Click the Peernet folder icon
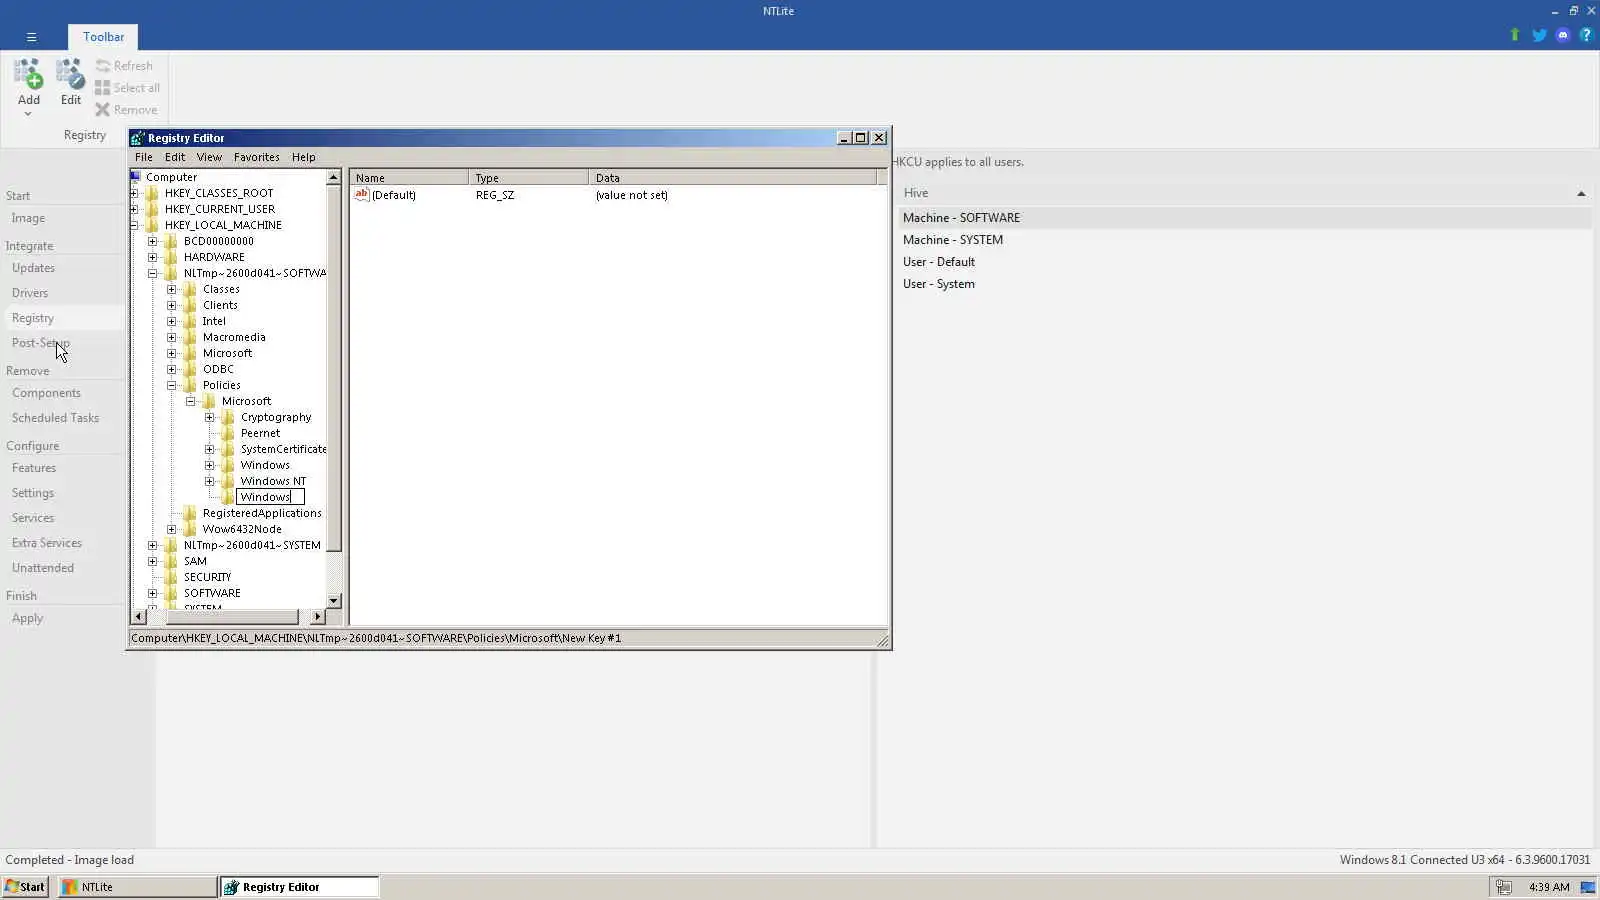This screenshot has height=900, width=1600. (x=228, y=433)
